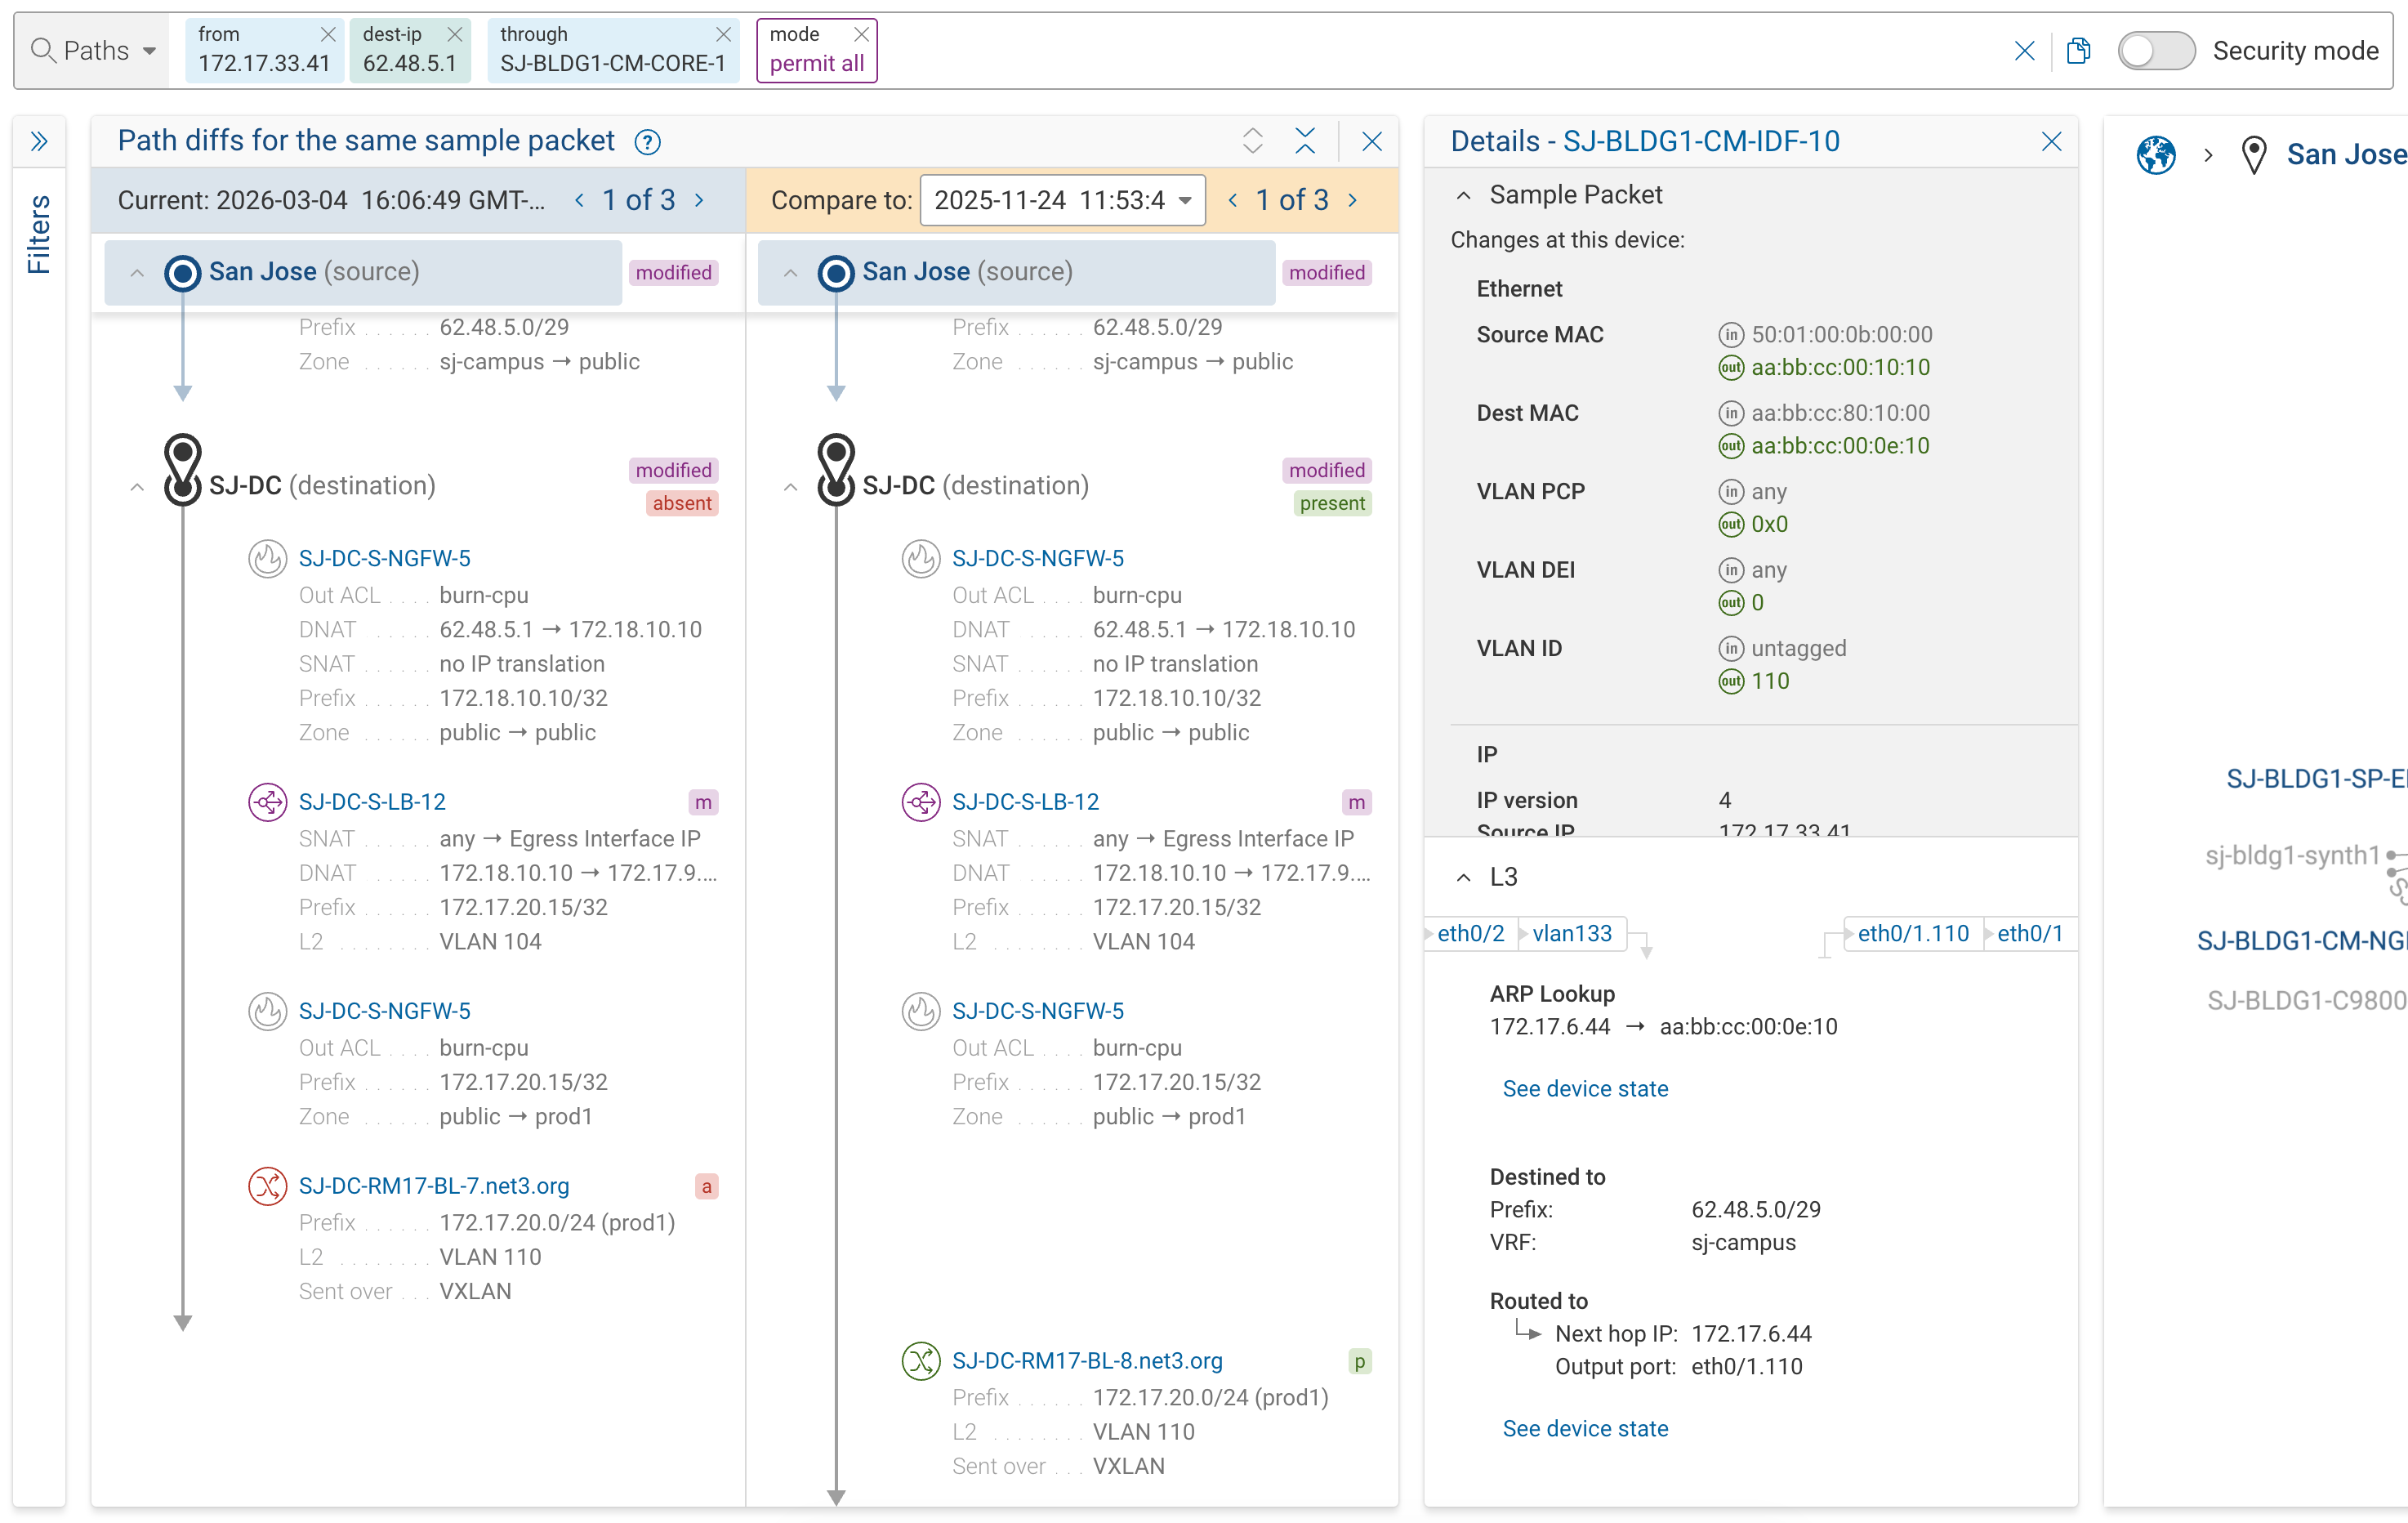This screenshot has width=2408, height=1523.
Task: Go to next current path
Action: 699,200
